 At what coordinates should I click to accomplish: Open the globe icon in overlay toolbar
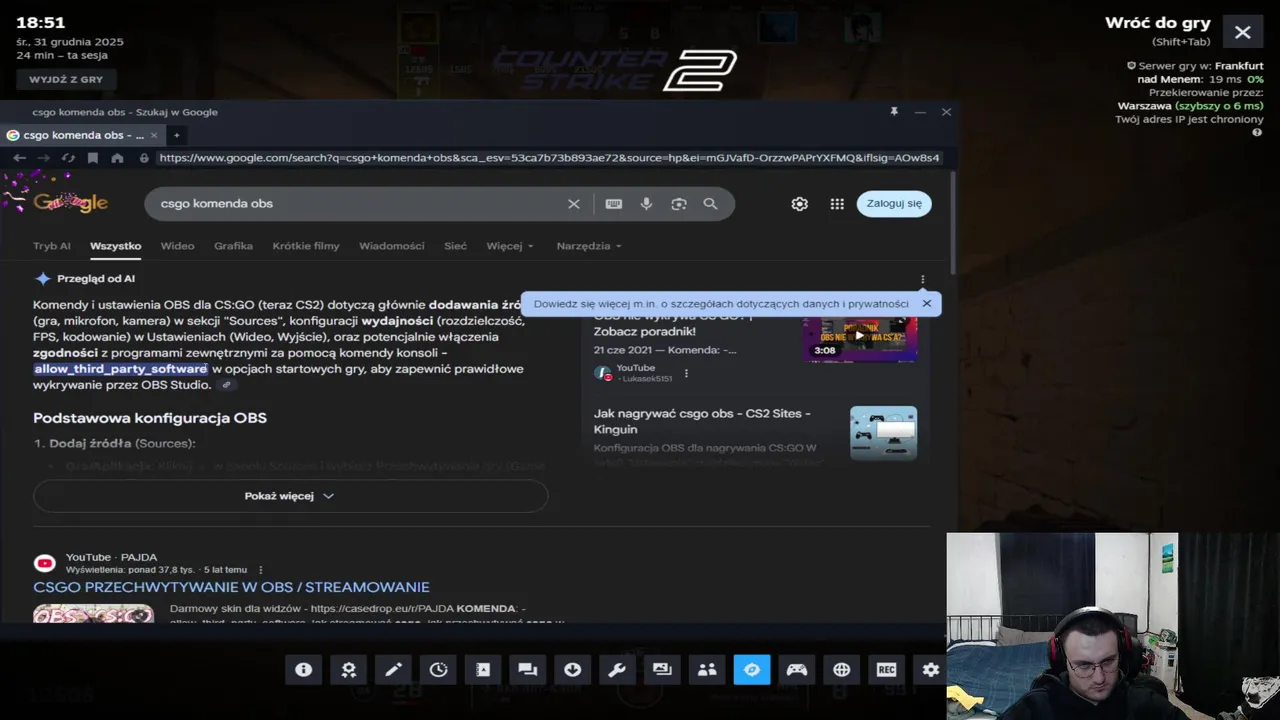click(842, 670)
